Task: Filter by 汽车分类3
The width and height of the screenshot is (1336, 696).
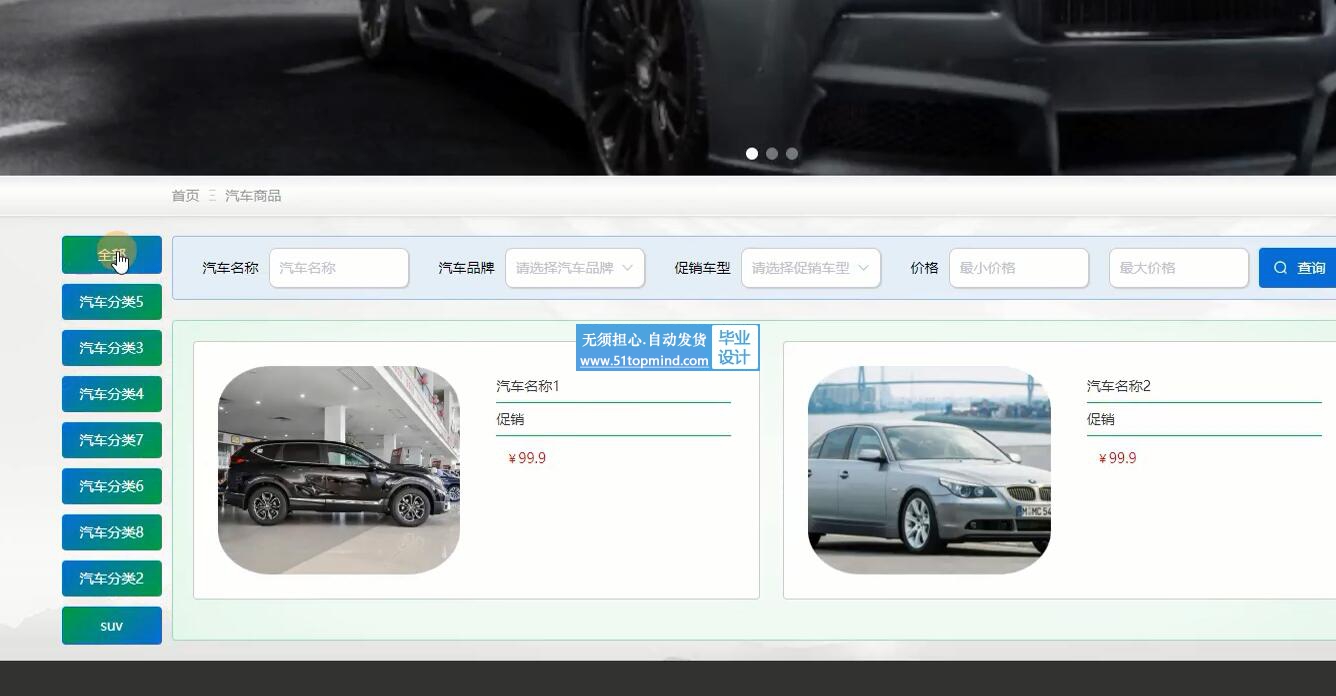Action: (112, 348)
